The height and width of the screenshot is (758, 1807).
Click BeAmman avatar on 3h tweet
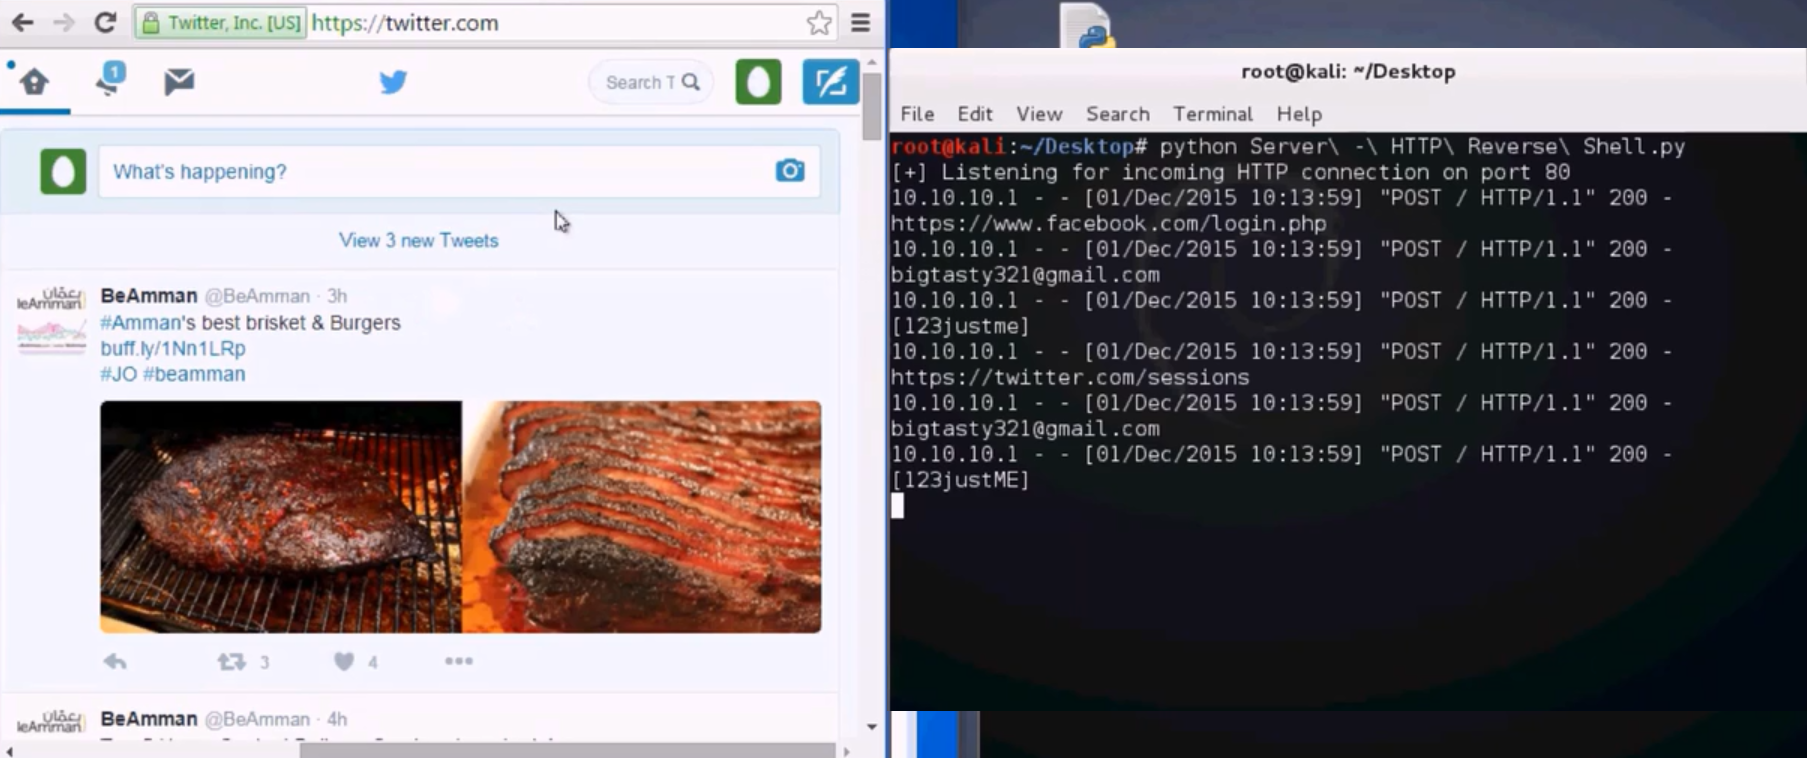pyautogui.click(x=51, y=320)
